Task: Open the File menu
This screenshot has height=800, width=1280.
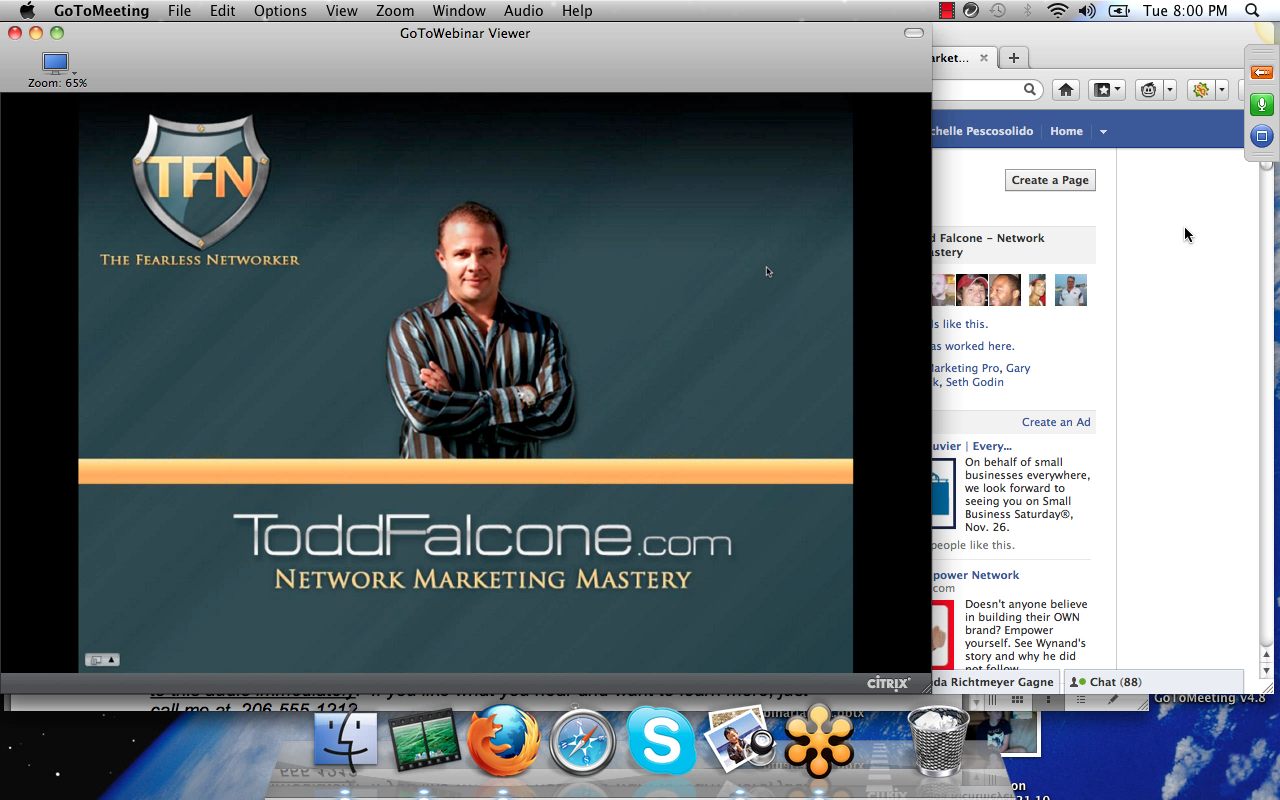Action: (179, 11)
